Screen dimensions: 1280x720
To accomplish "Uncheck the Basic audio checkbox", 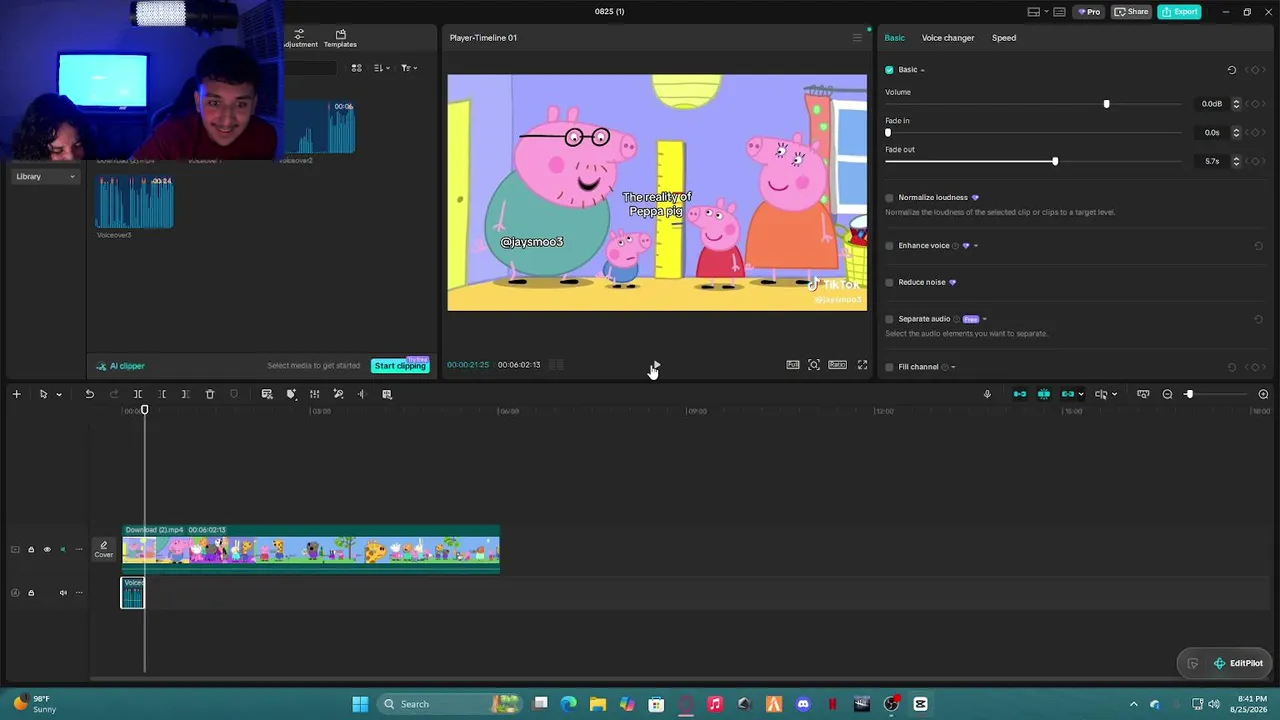I will tap(889, 70).
